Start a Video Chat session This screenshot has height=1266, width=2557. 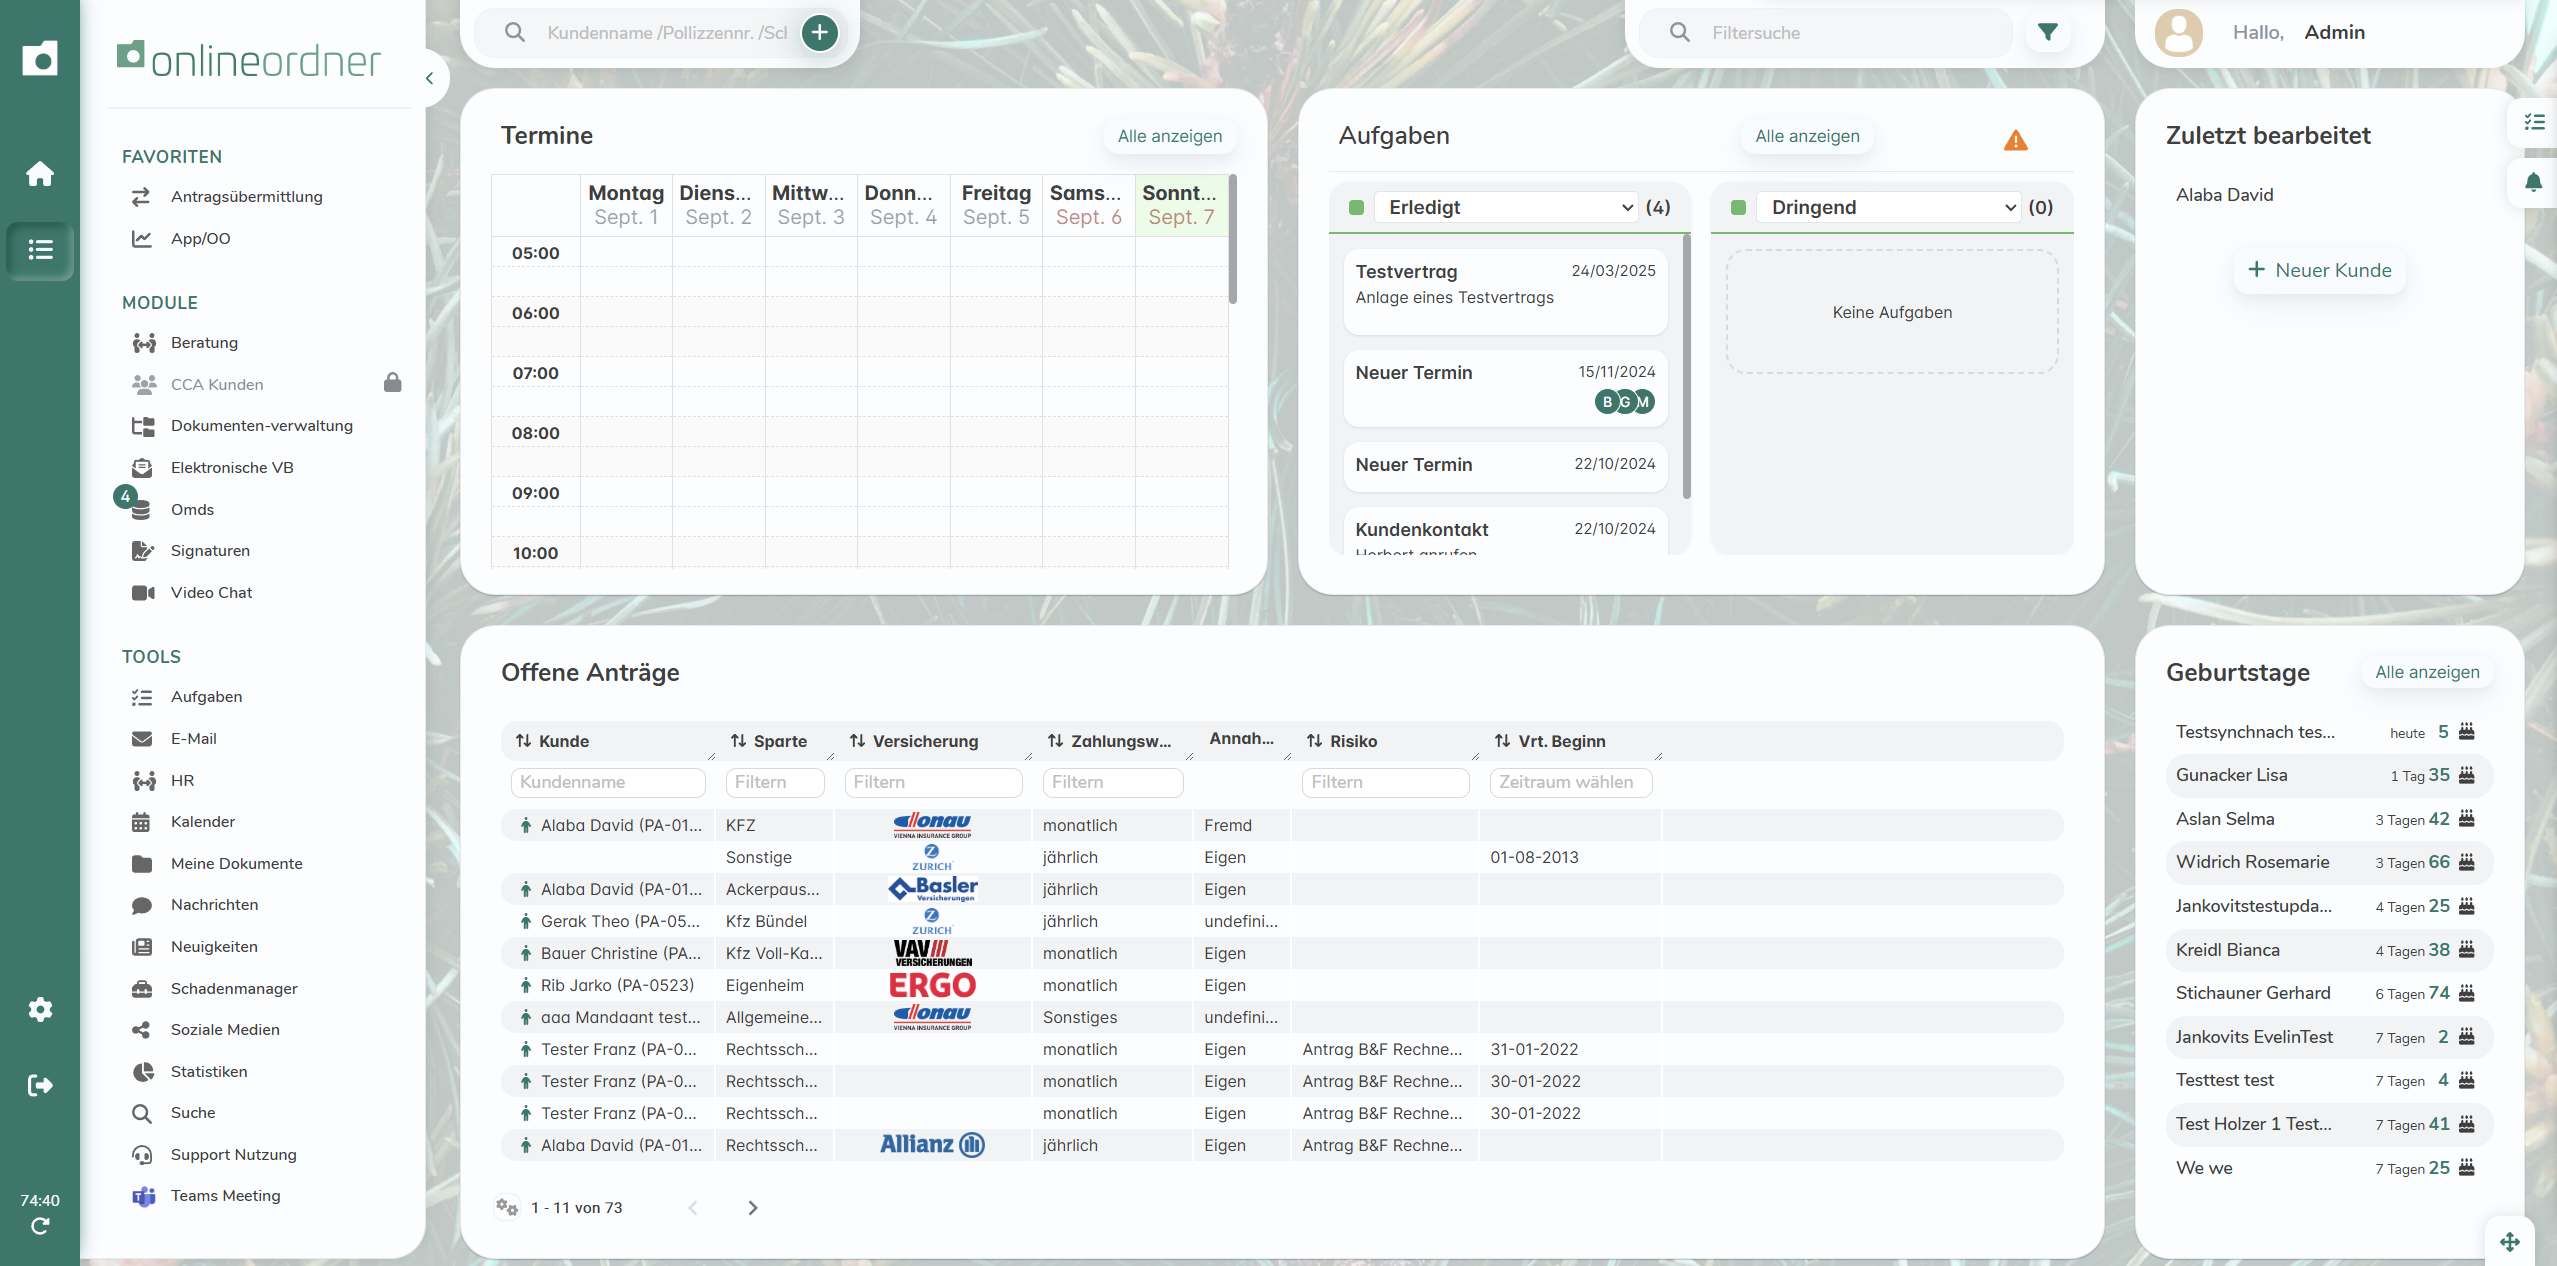click(211, 592)
